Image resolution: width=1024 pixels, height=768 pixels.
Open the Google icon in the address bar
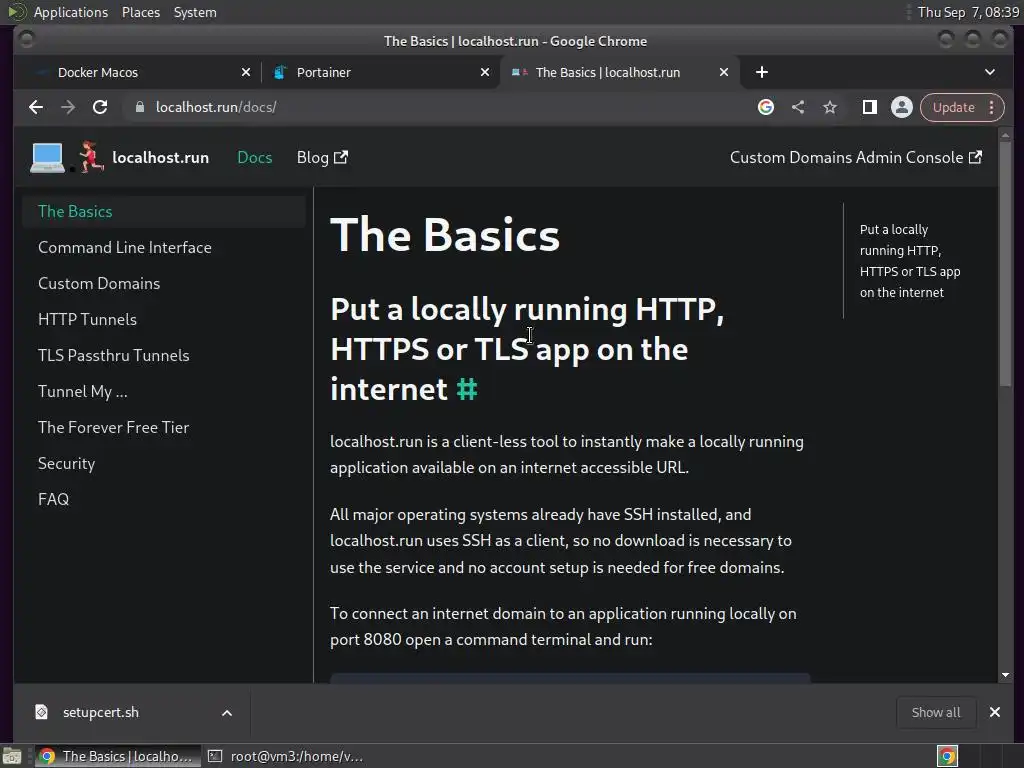coord(765,107)
